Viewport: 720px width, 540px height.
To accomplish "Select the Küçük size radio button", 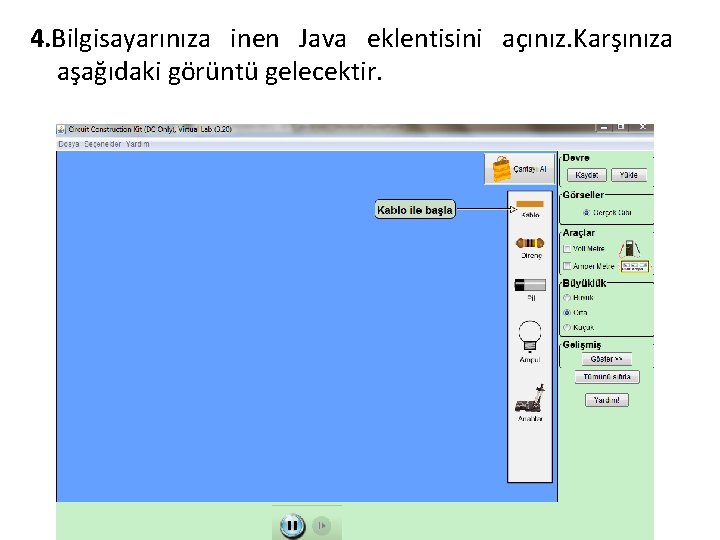I will coord(567,327).
